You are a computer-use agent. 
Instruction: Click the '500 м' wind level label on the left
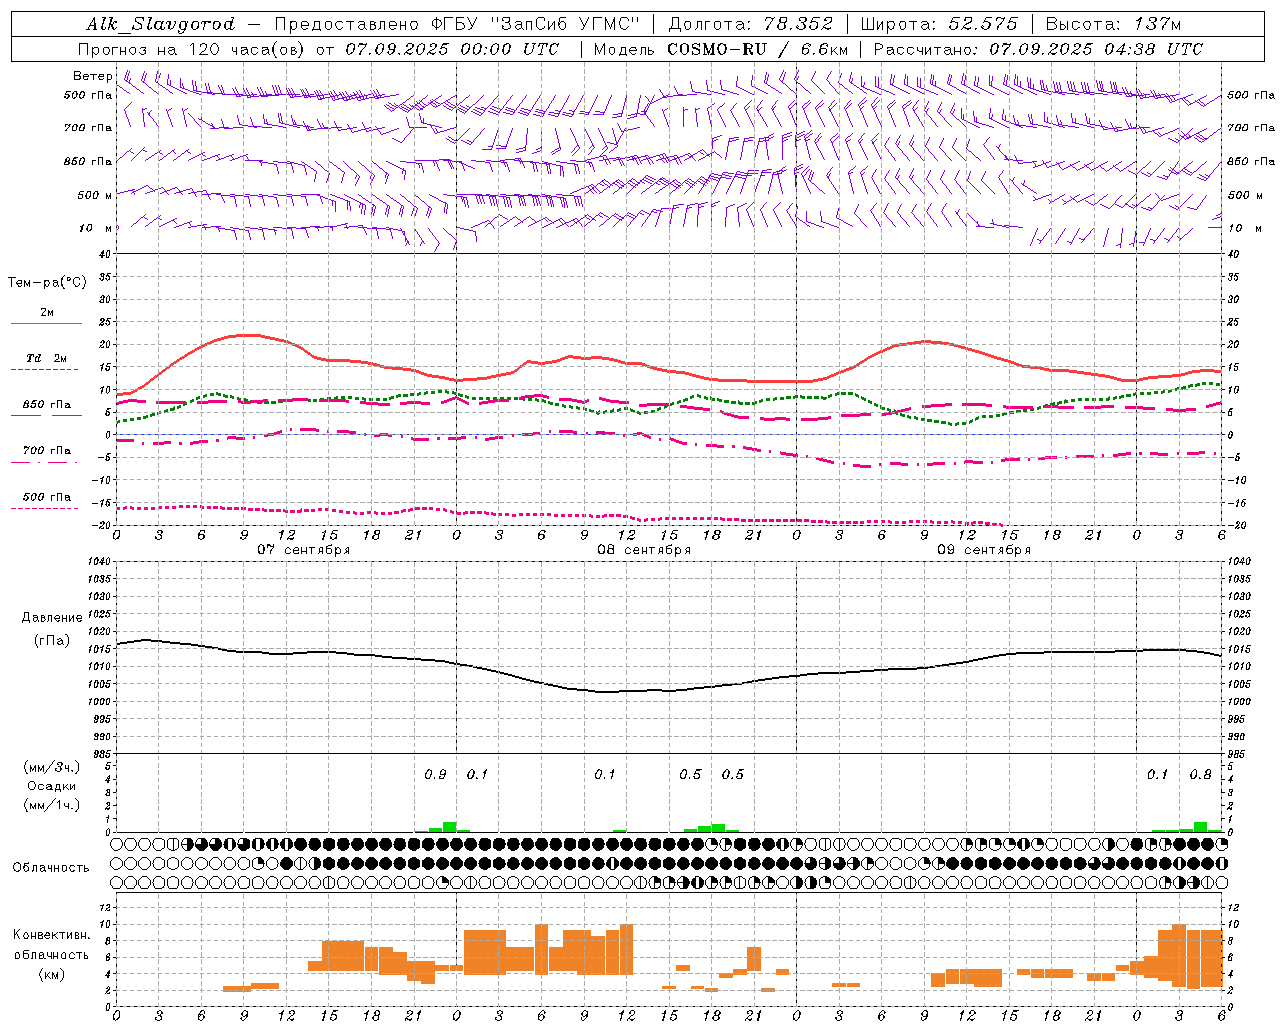point(95,195)
